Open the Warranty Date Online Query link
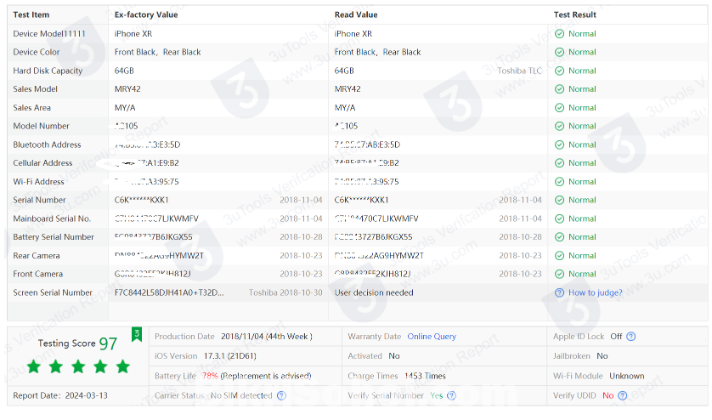The width and height of the screenshot is (712, 420). 431,336
